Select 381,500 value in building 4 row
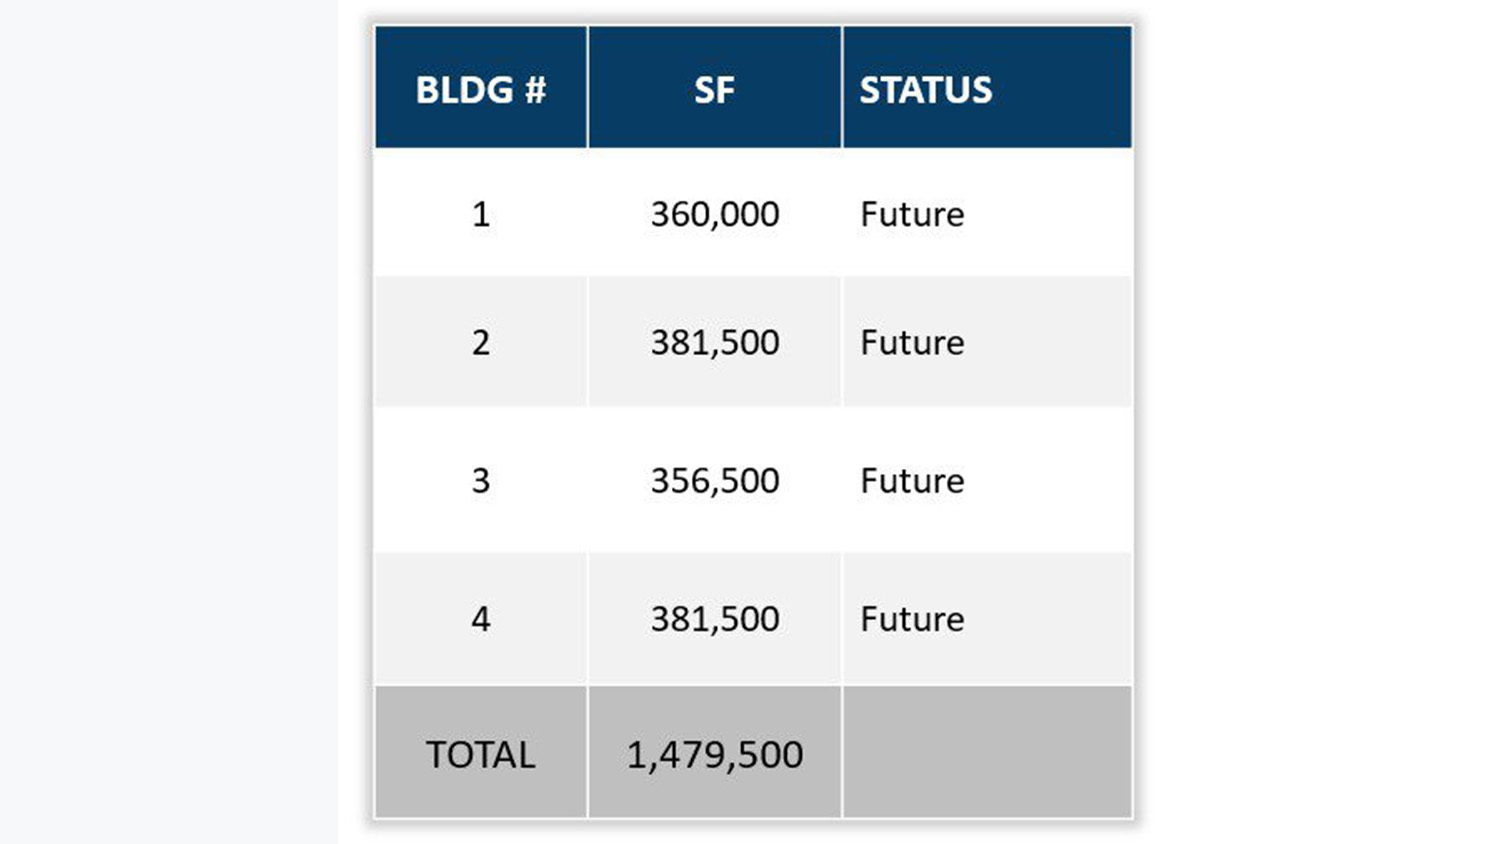1500x844 pixels. [714, 618]
